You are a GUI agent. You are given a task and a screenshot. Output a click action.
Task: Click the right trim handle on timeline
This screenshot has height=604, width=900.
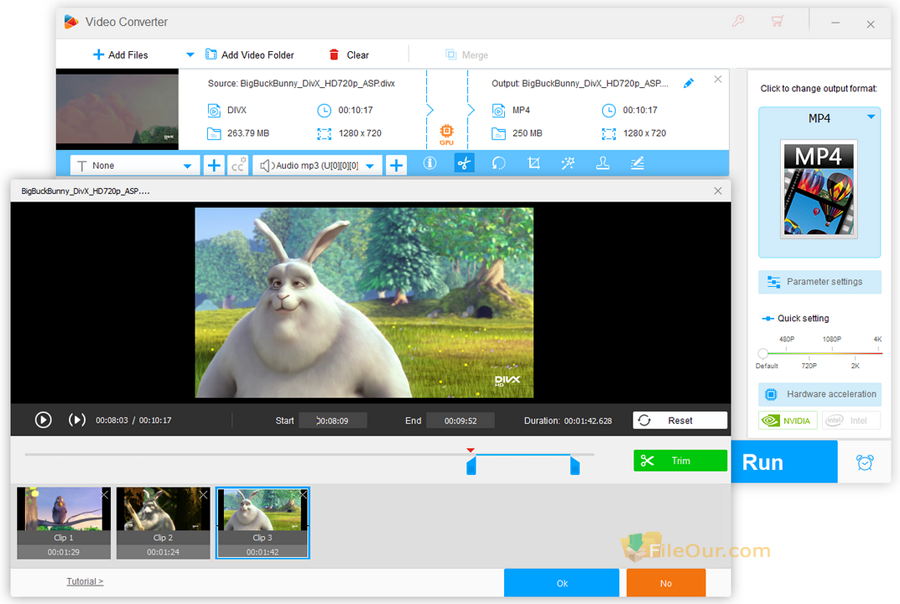[x=575, y=466]
